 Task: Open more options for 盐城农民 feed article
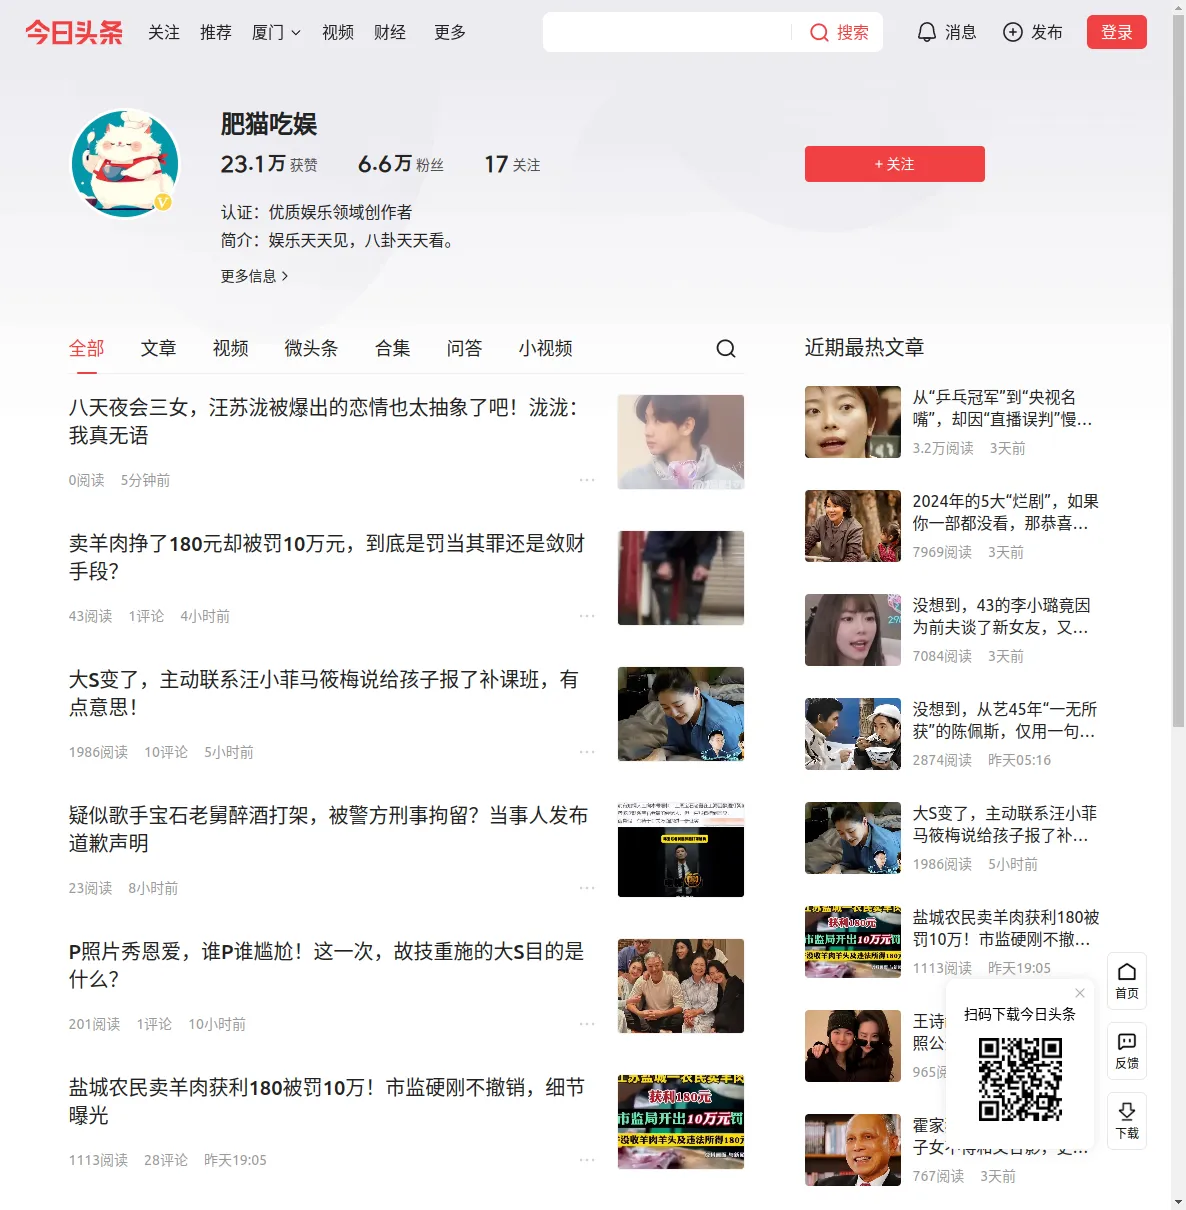587,1160
